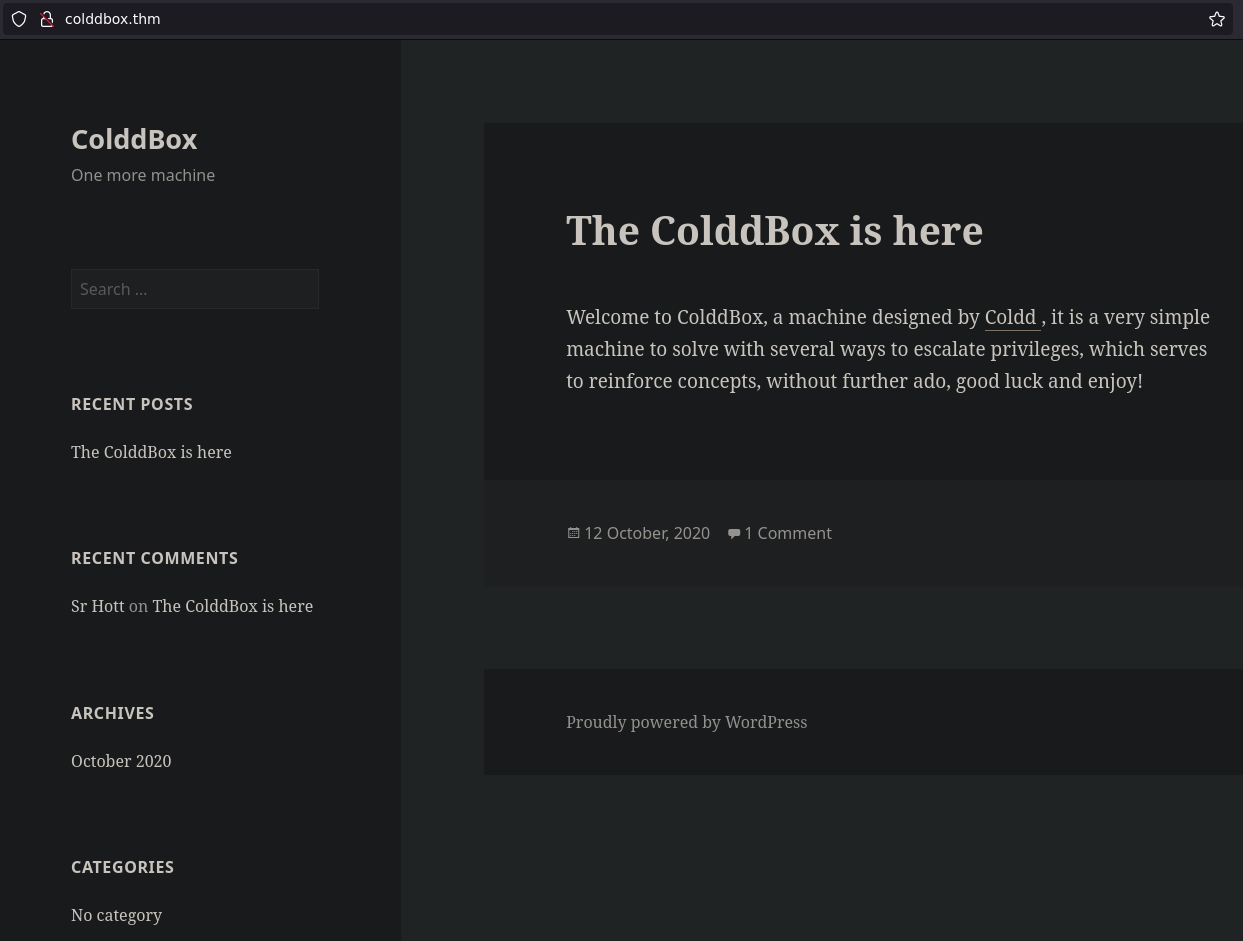Follow the underlined Coldd author link

coord(1011,317)
